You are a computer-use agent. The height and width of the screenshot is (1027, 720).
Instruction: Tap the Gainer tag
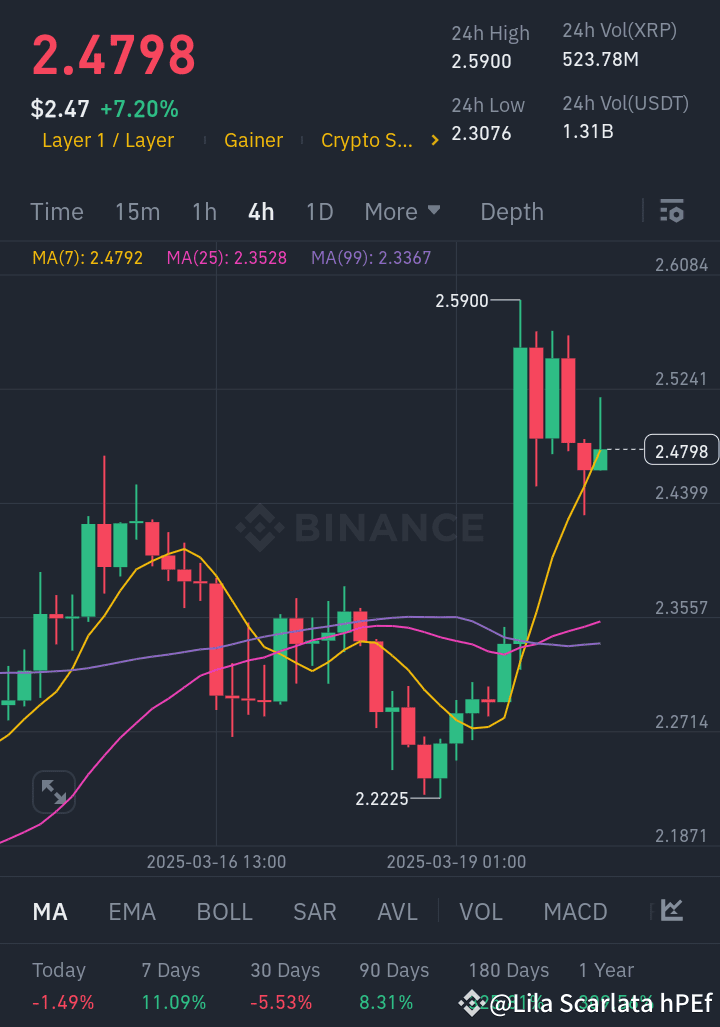pyautogui.click(x=253, y=141)
